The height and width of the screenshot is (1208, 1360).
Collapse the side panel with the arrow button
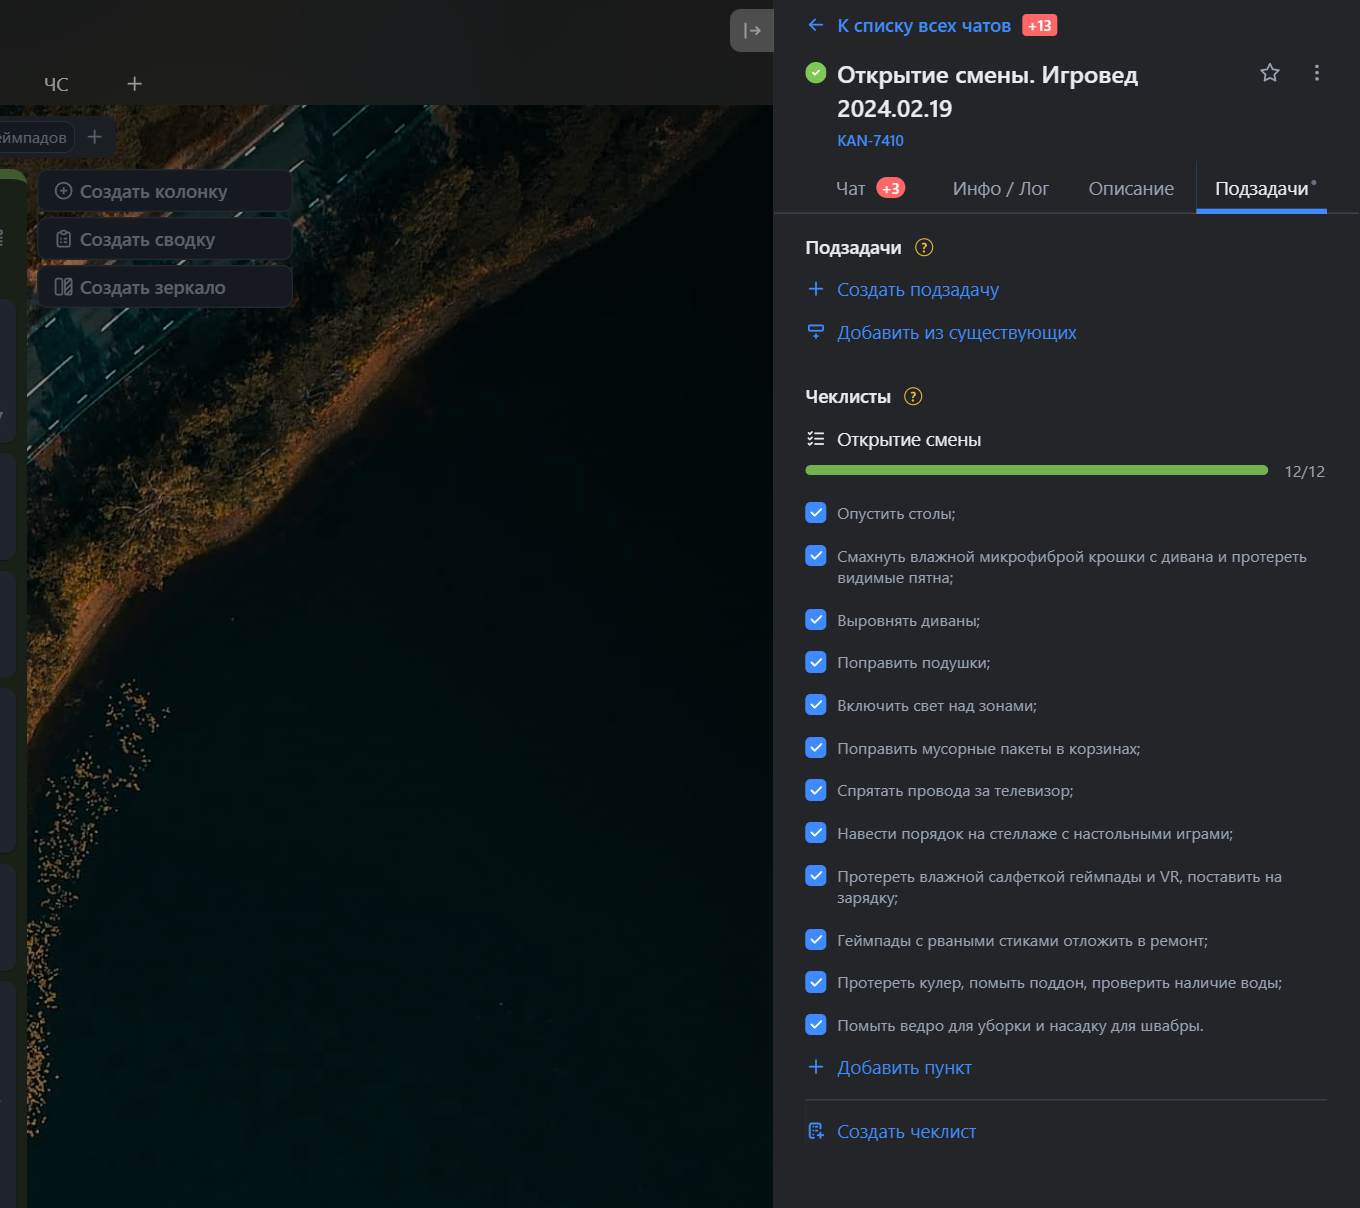(752, 31)
